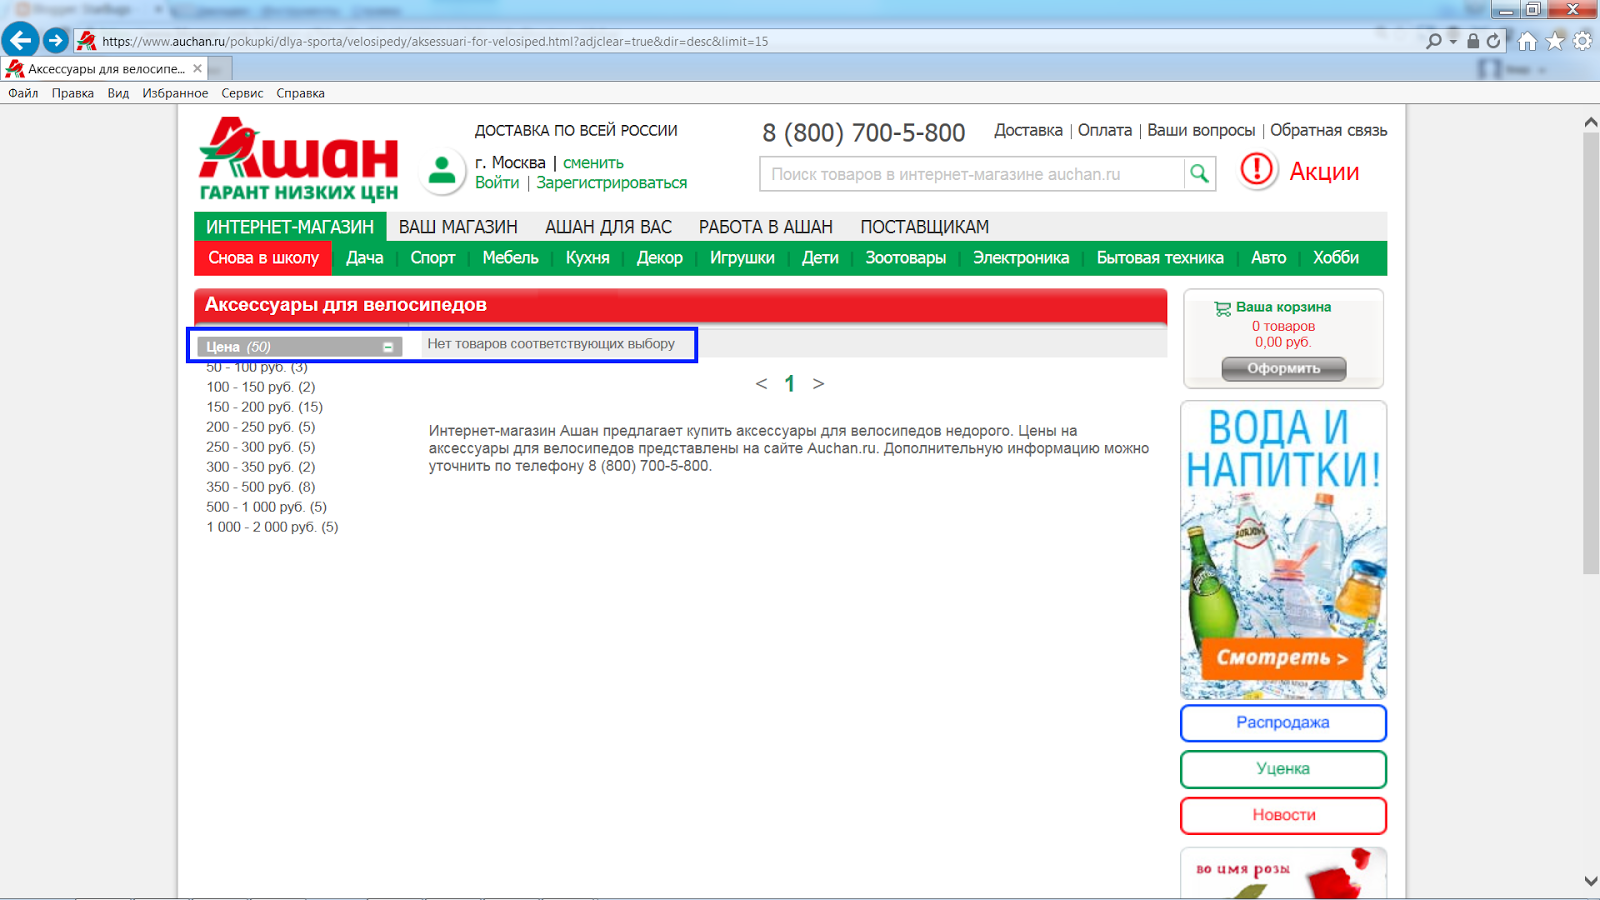Open the Хобби category

[x=1336, y=258]
